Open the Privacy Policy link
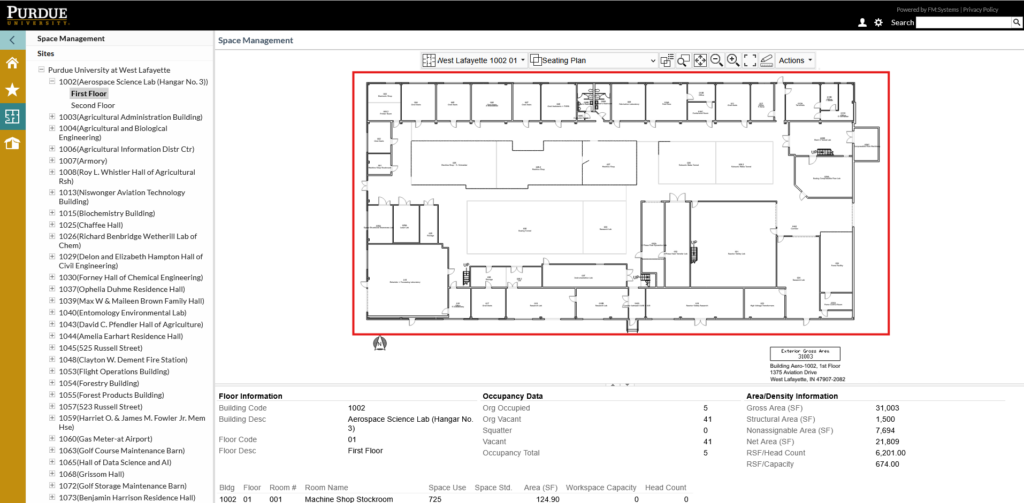1024x503 pixels. (x=980, y=10)
